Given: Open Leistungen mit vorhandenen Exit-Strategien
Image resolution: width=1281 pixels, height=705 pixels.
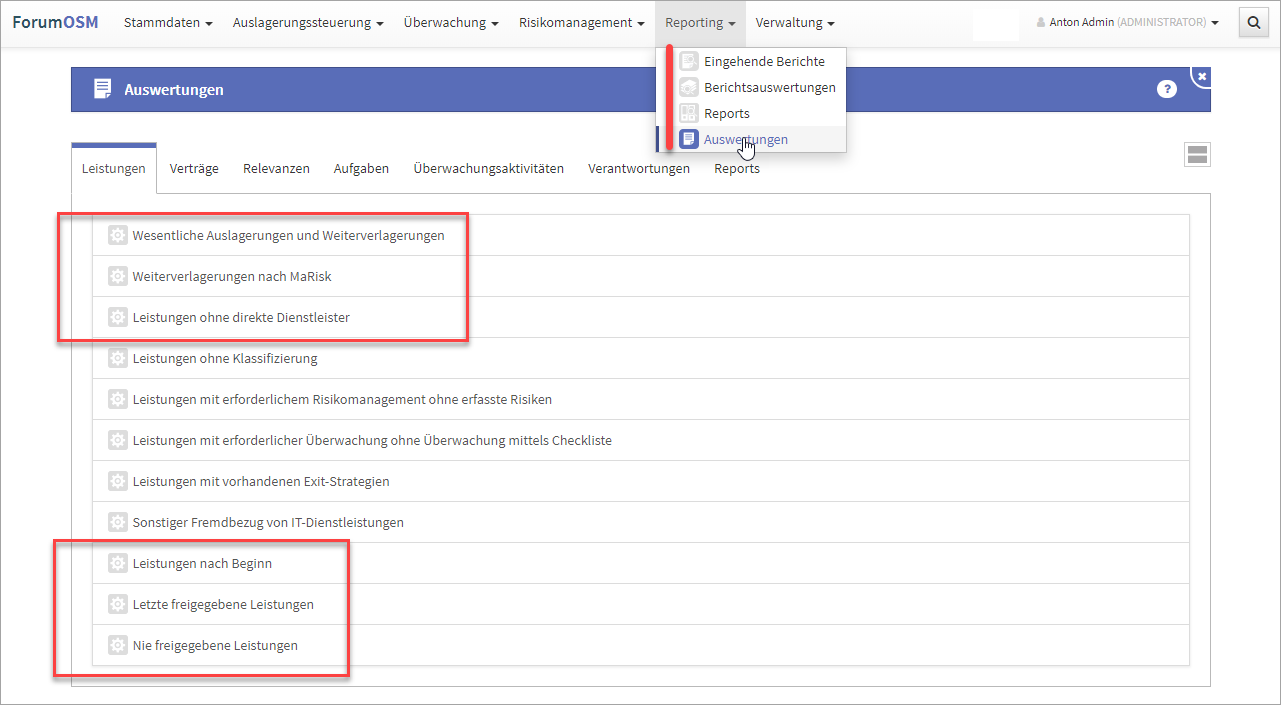Looking at the screenshot, I should tap(260, 482).
